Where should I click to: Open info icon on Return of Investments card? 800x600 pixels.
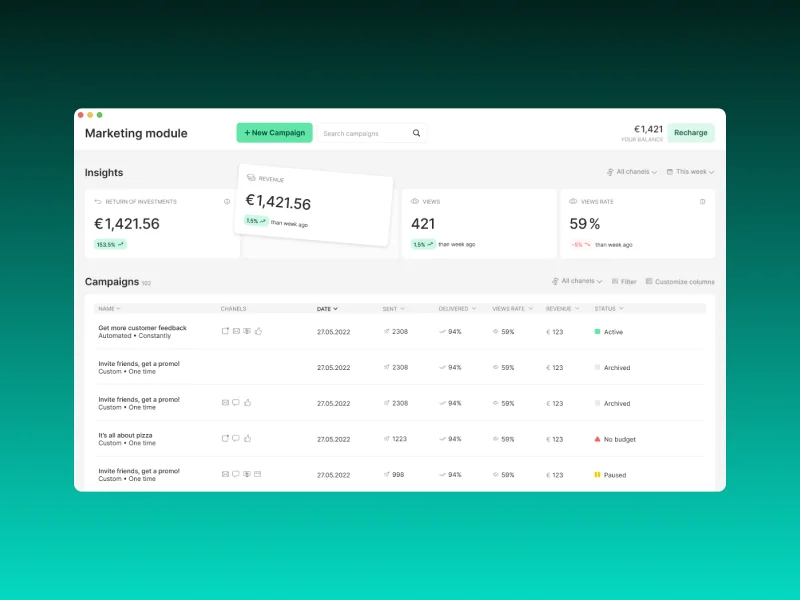[x=227, y=202]
